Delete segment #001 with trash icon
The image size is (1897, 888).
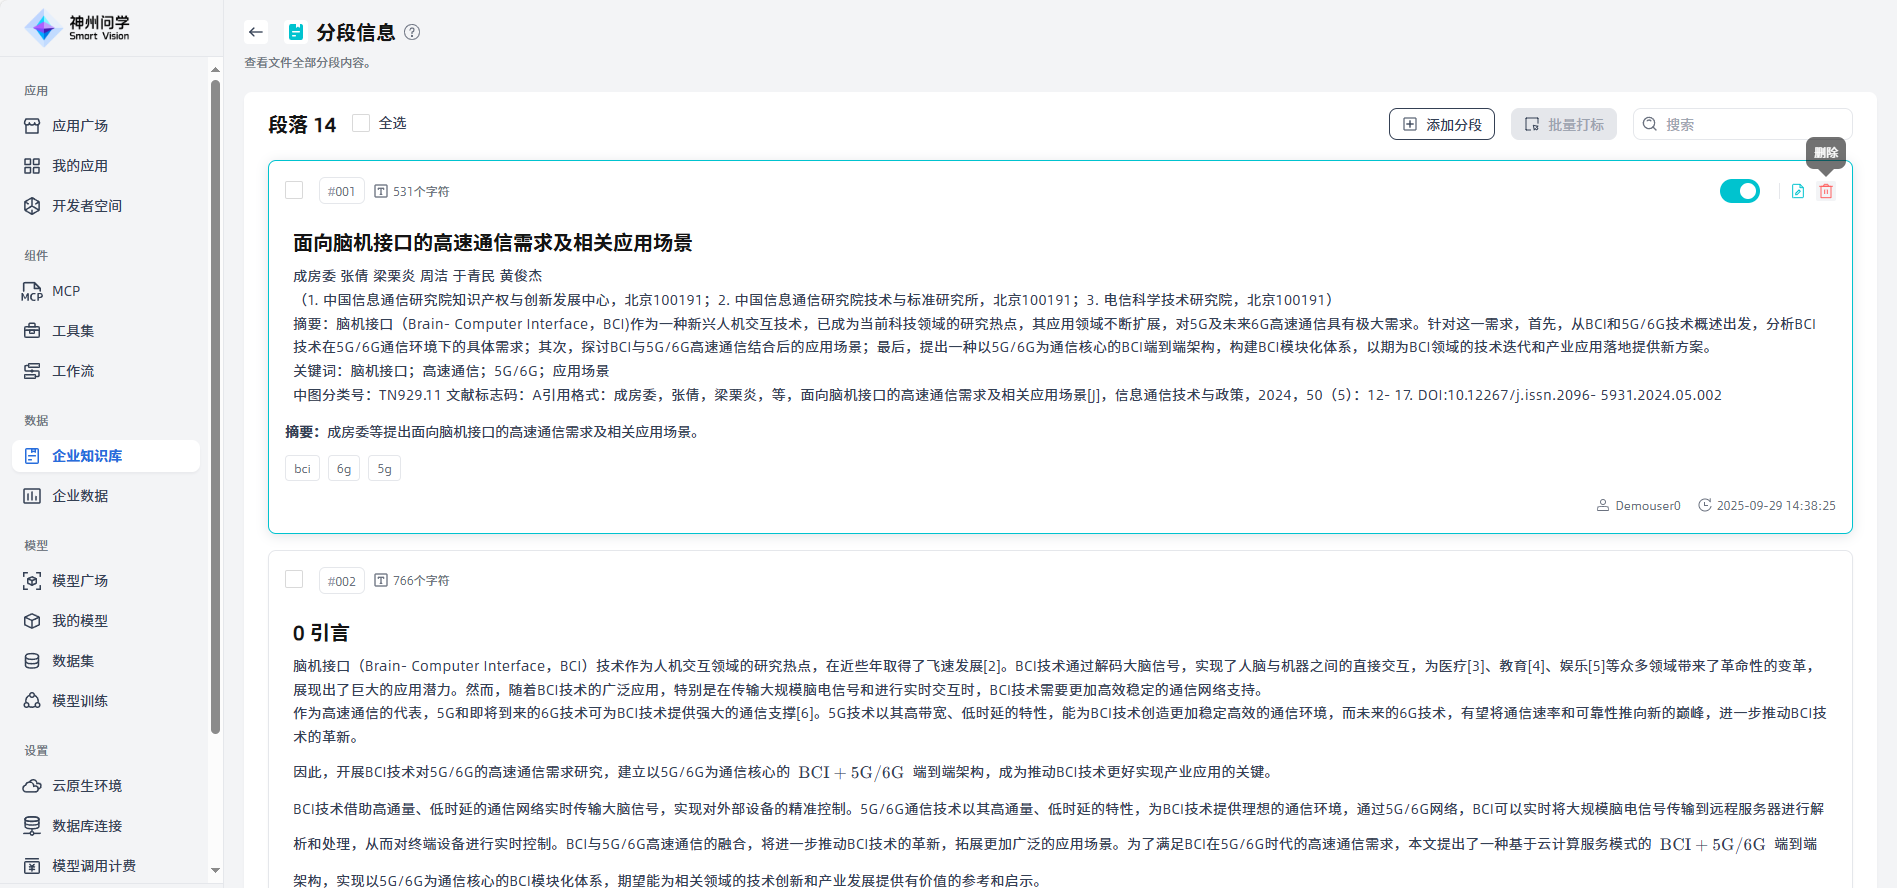tap(1826, 191)
